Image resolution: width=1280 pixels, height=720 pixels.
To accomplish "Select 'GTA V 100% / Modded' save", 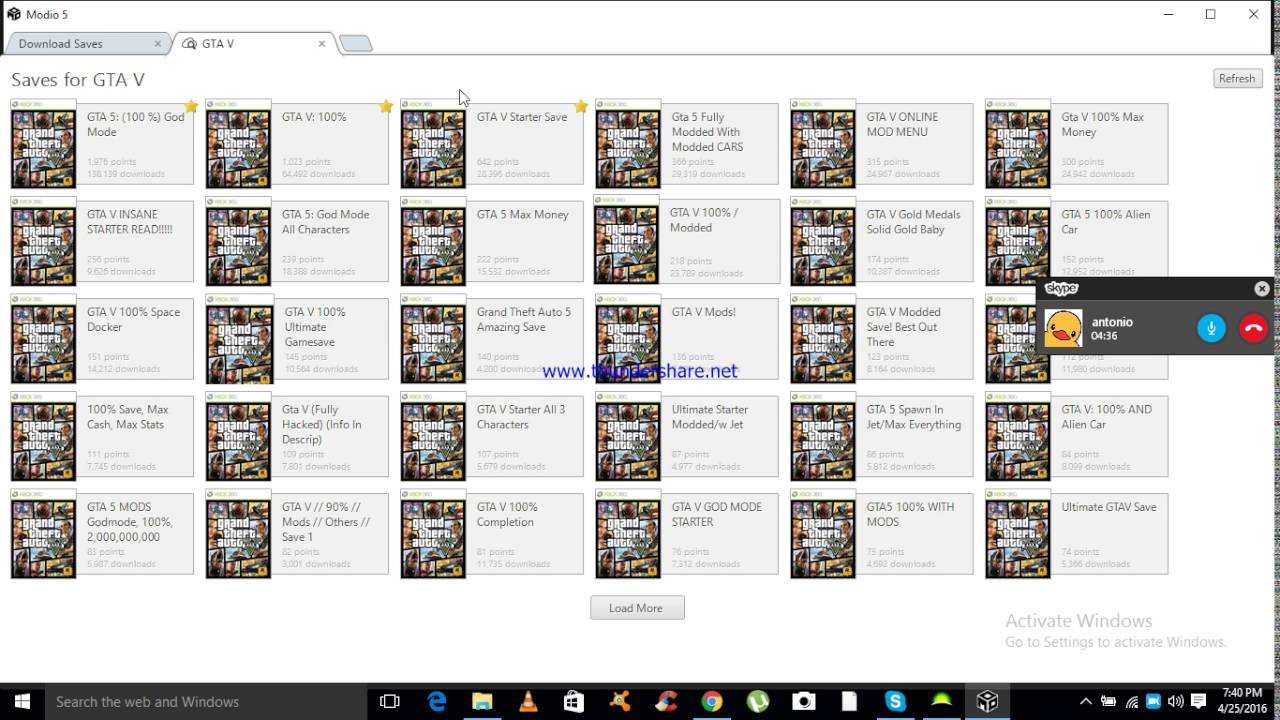I will [x=687, y=241].
